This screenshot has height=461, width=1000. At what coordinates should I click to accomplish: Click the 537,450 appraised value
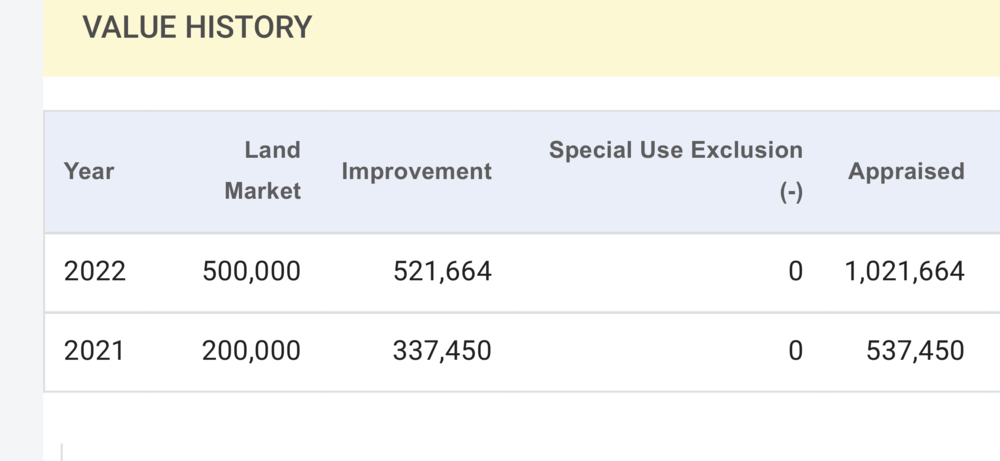coord(917,351)
